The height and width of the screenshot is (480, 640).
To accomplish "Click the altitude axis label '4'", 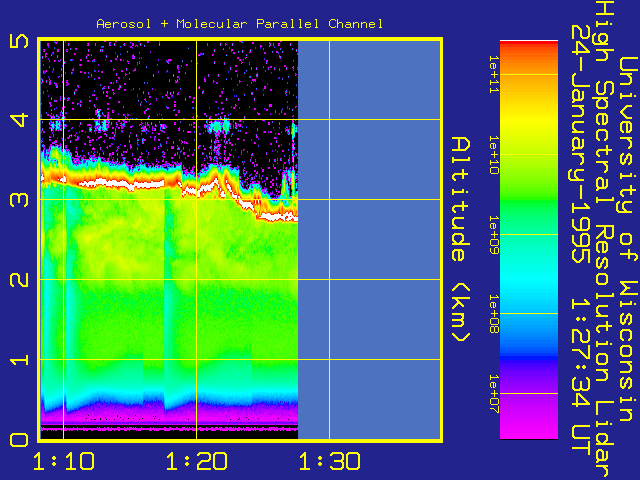I will coord(19,120).
